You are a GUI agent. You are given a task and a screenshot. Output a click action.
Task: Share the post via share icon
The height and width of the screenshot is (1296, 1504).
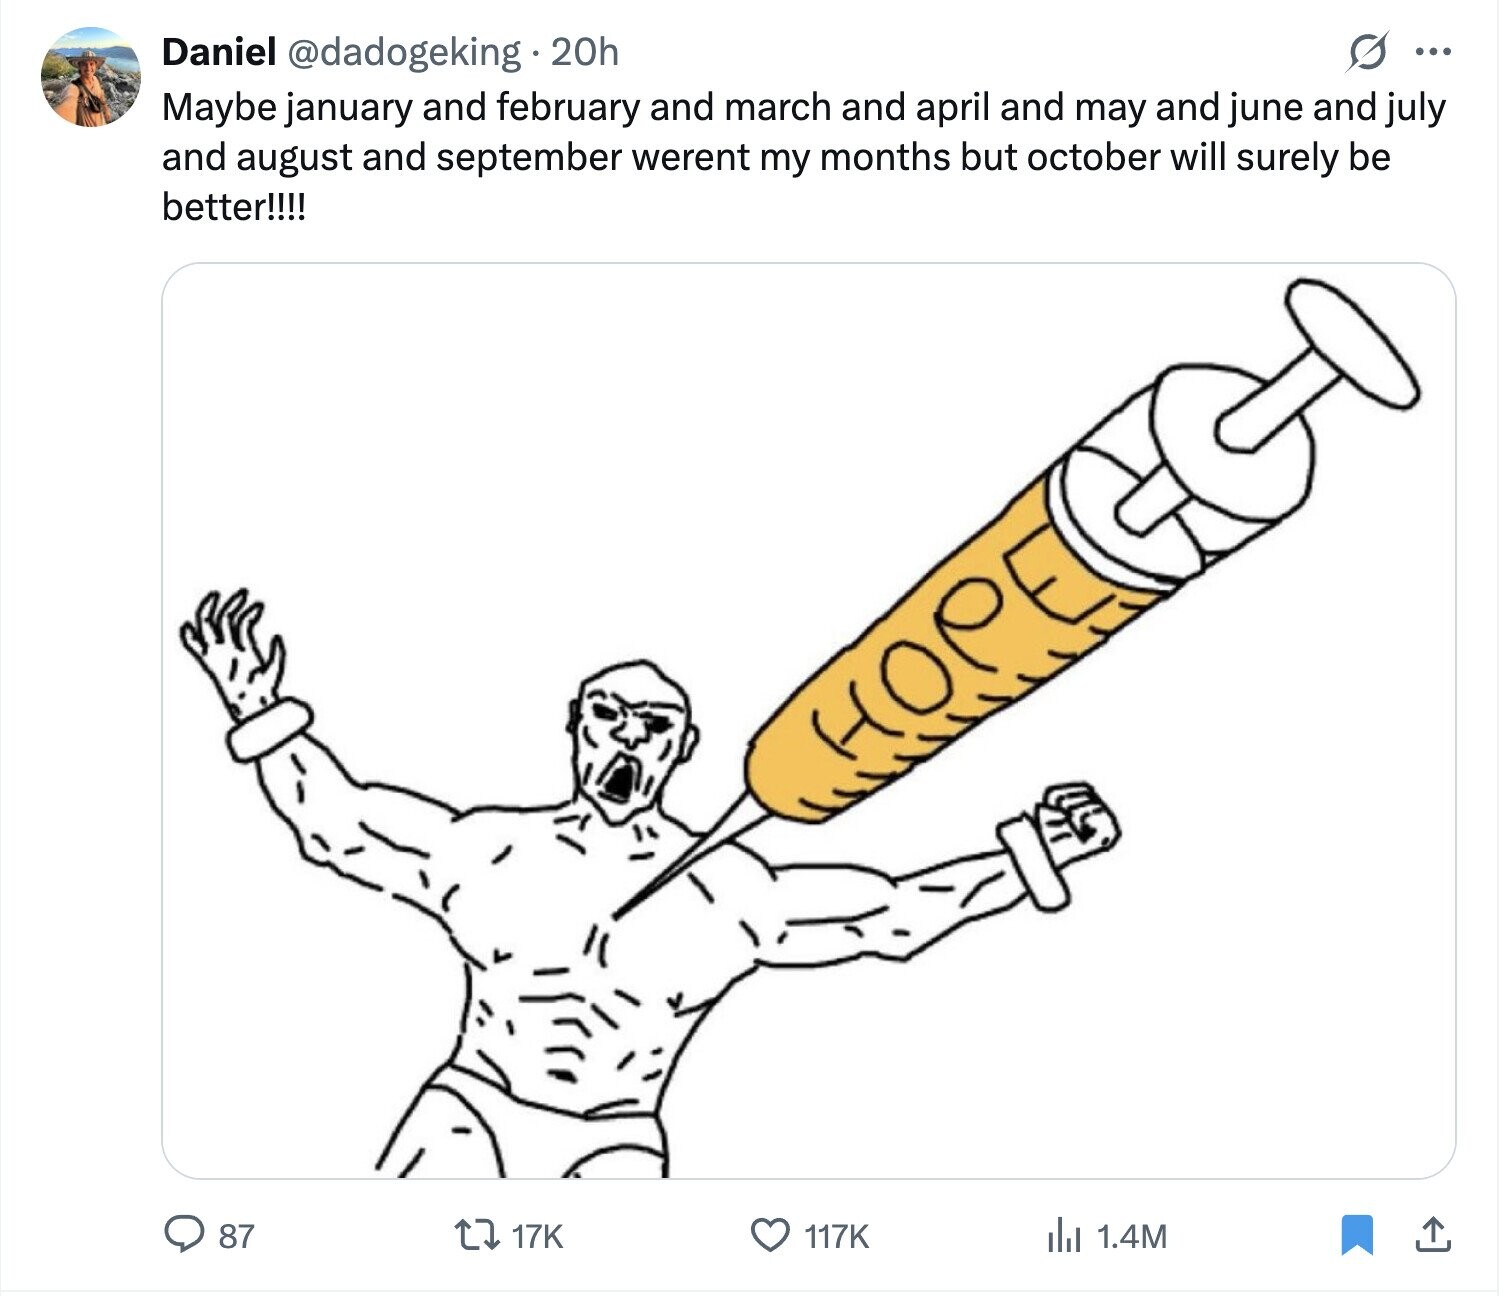[1432, 1235]
